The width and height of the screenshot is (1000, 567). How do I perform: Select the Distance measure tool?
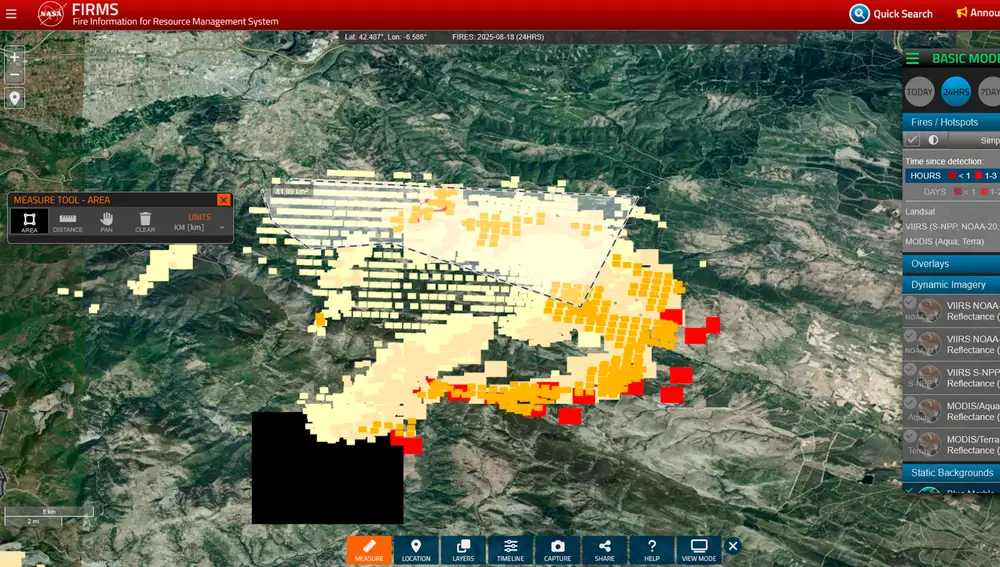coord(68,222)
